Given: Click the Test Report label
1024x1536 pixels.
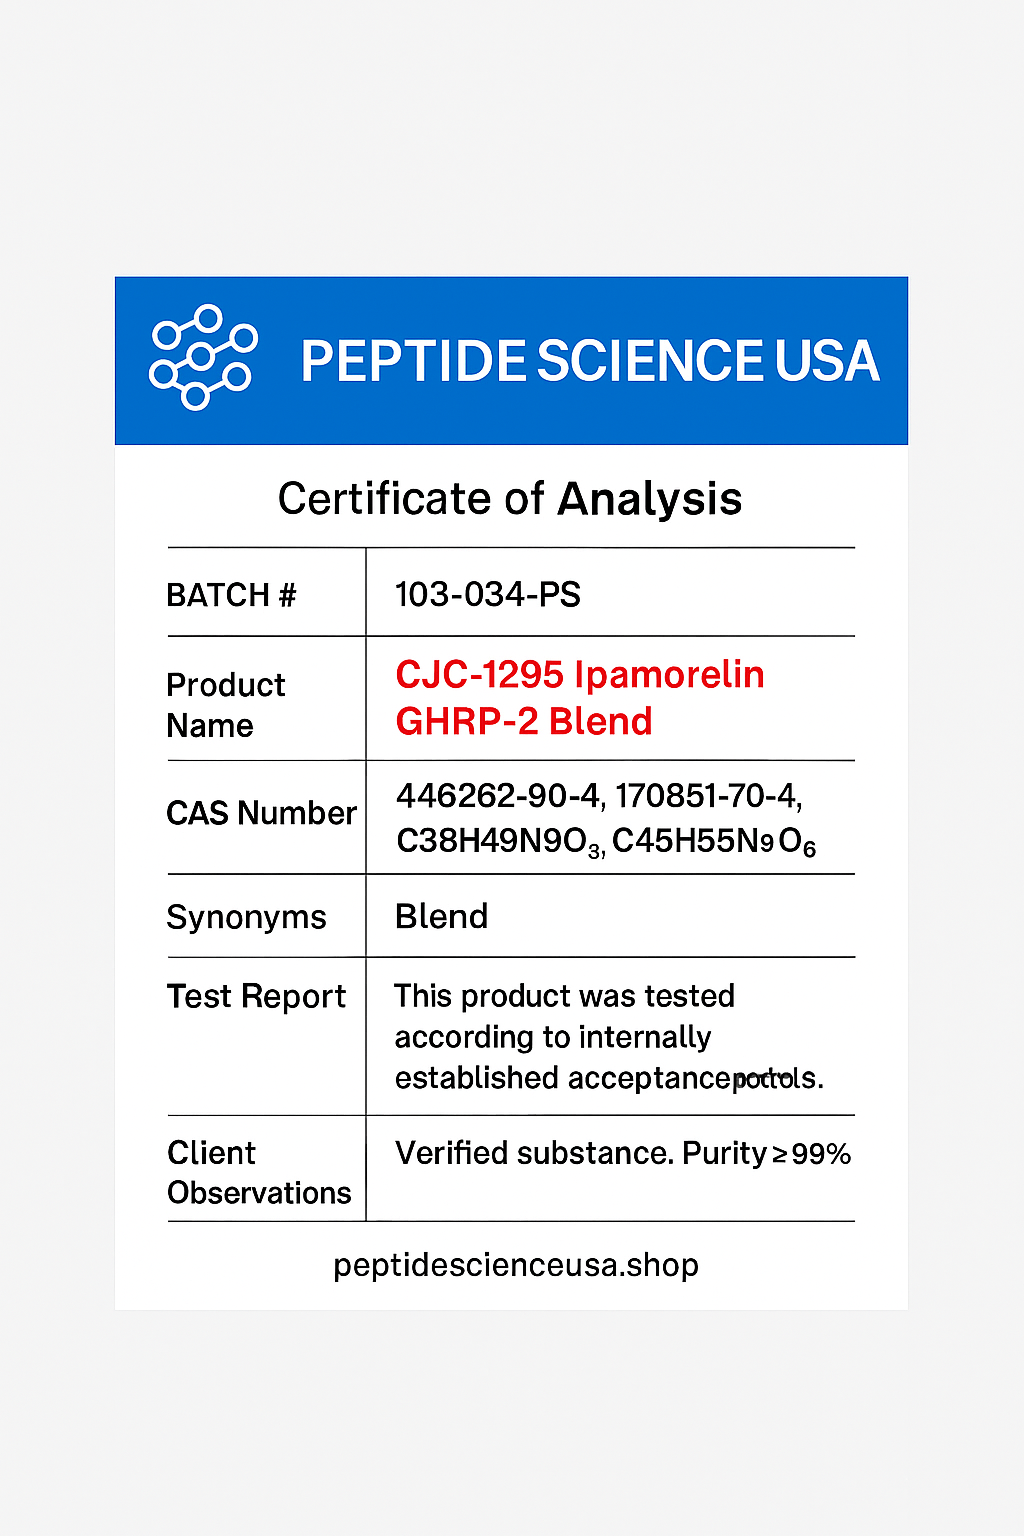Looking at the screenshot, I should (x=257, y=997).
